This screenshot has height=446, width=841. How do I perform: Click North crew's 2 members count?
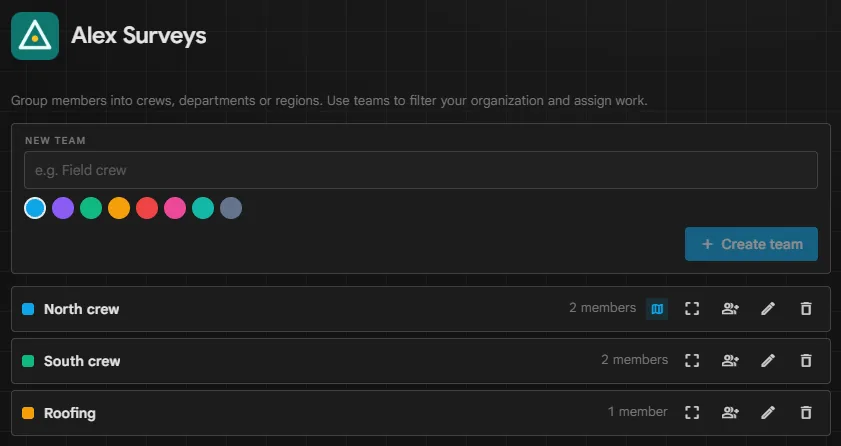pos(602,308)
